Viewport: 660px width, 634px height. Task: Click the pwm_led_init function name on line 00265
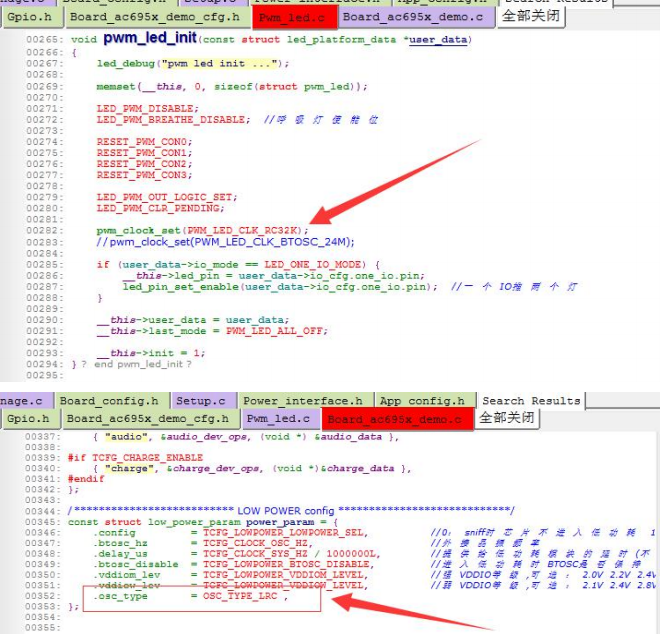150,38
